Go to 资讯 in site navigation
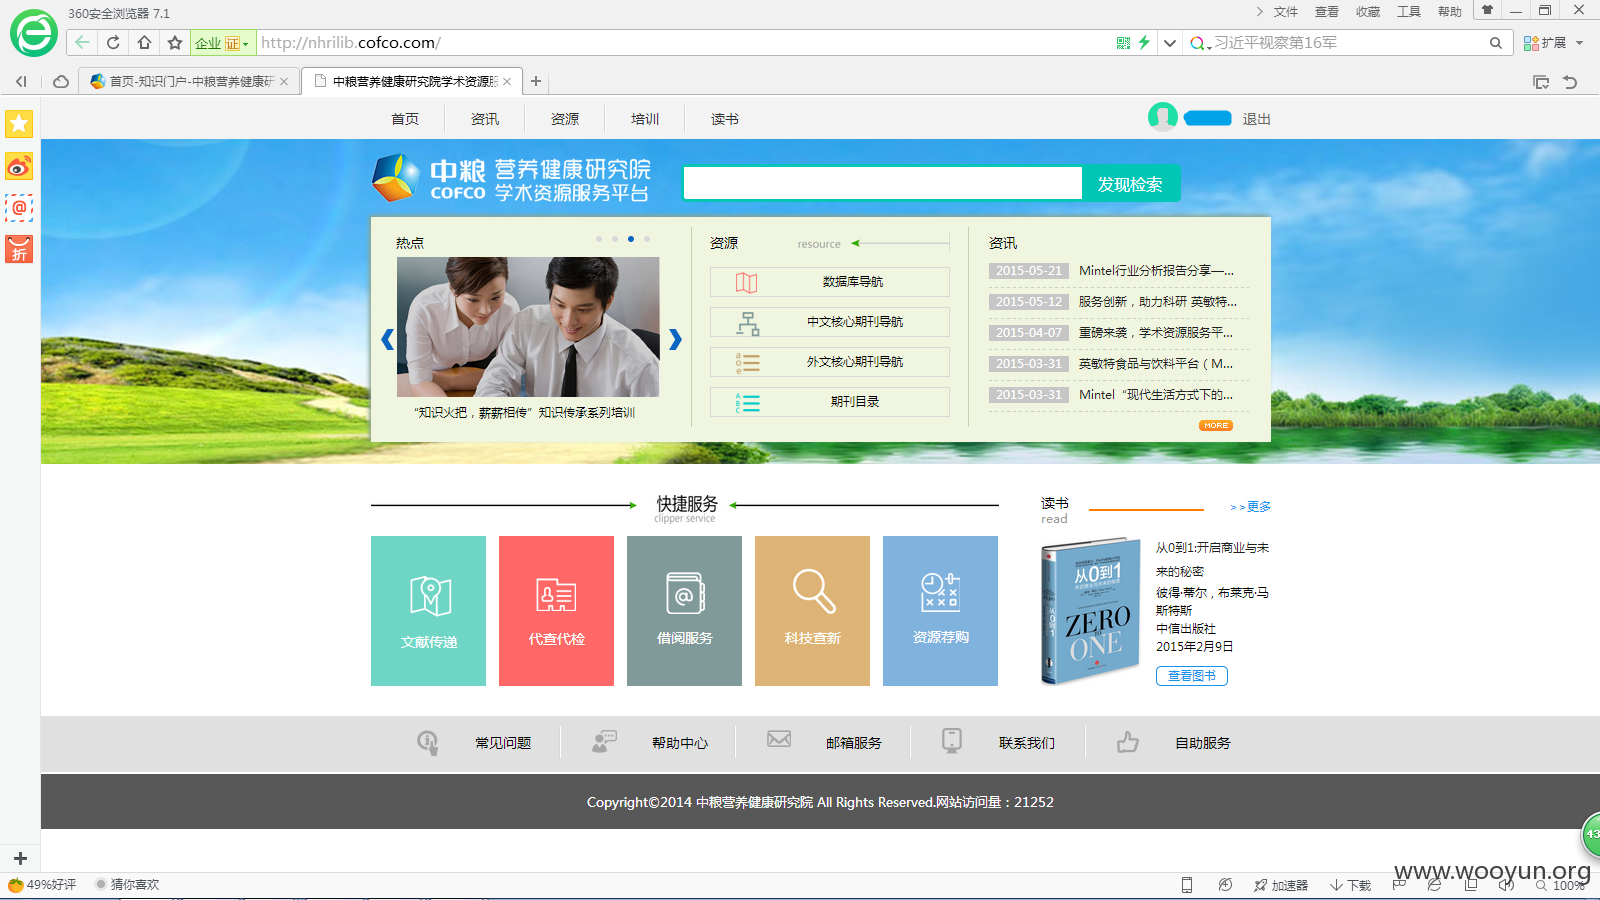Image resolution: width=1600 pixels, height=900 pixels. (x=485, y=119)
